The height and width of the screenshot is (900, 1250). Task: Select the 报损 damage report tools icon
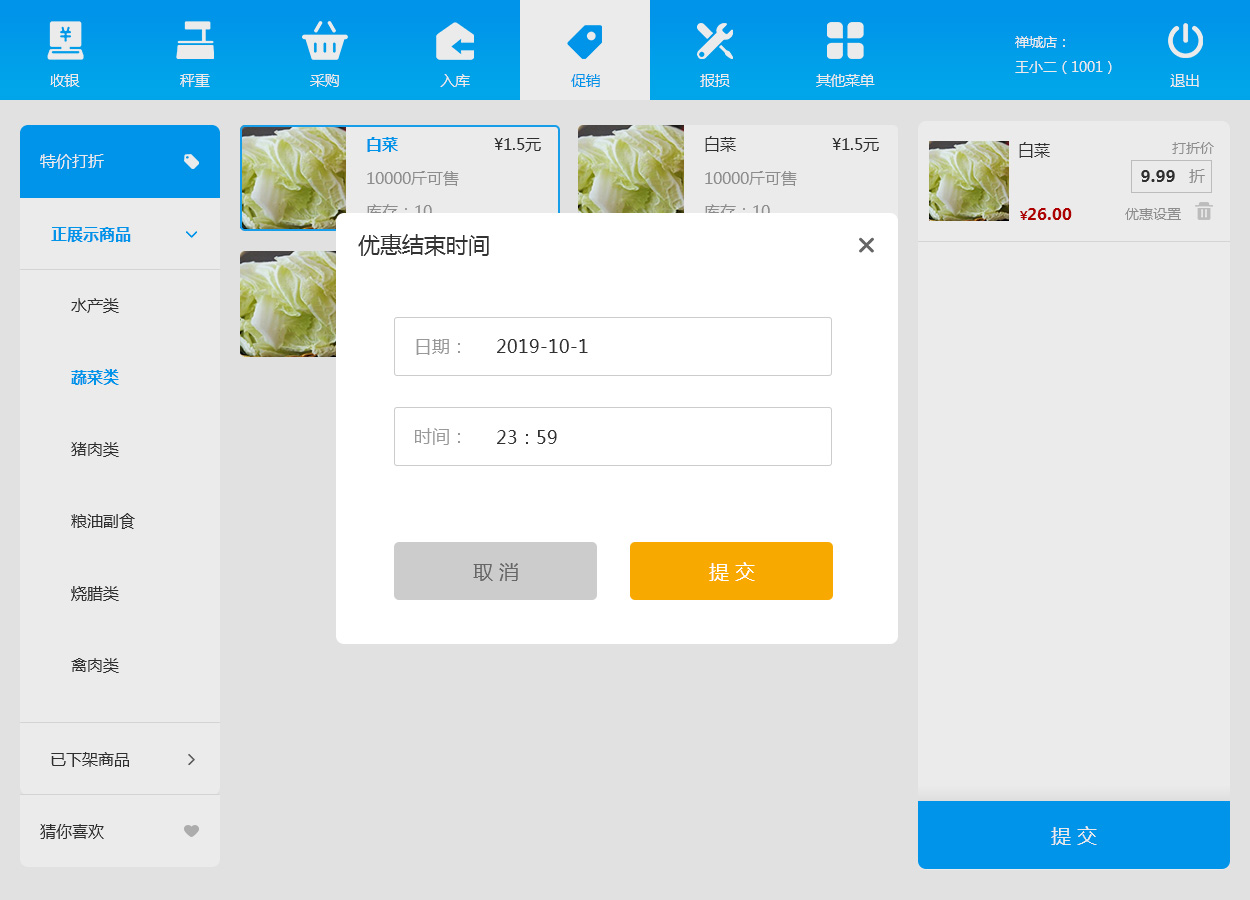[715, 42]
